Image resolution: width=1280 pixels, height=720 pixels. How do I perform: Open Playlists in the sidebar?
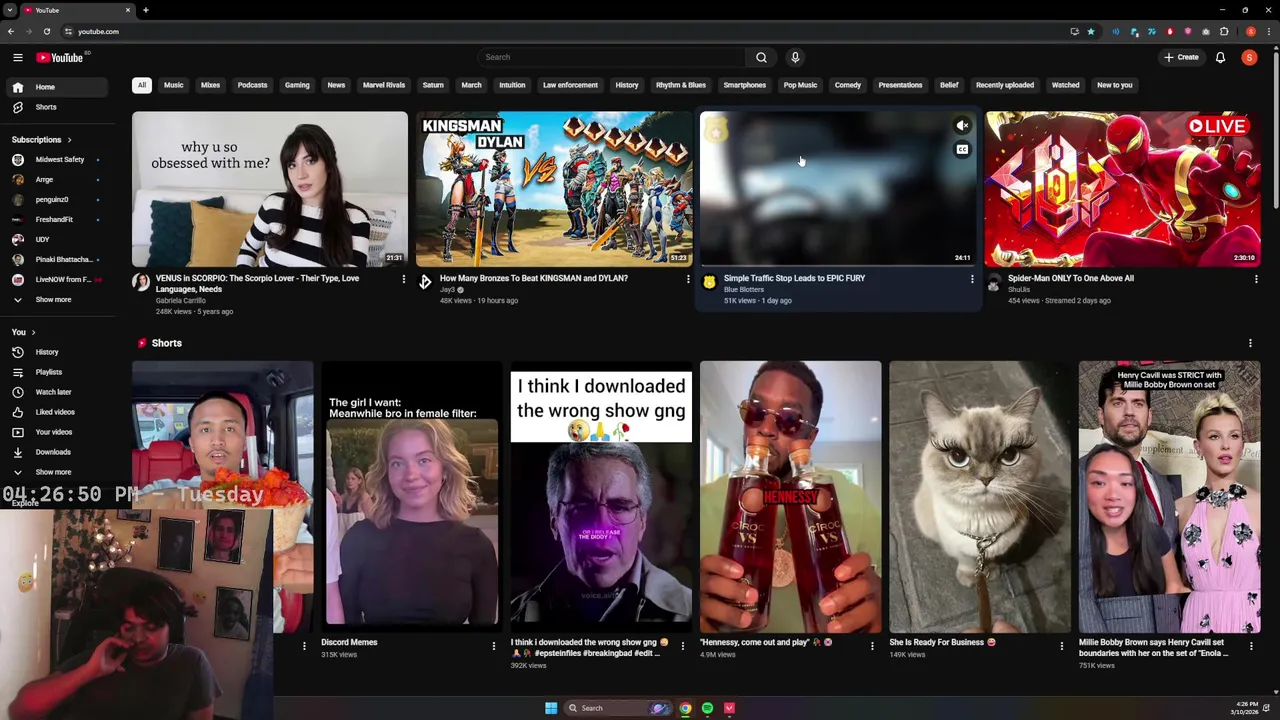tap(55, 372)
